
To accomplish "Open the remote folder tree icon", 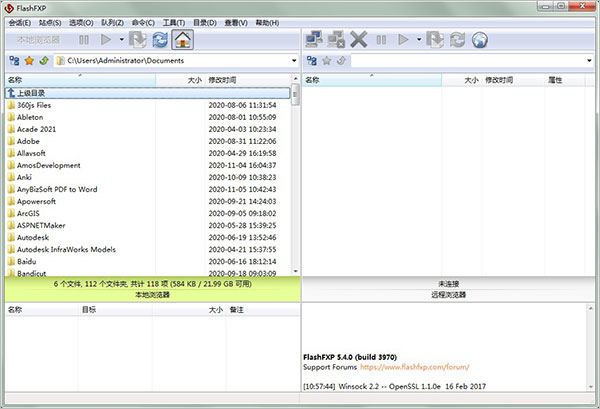I will (312, 60).
